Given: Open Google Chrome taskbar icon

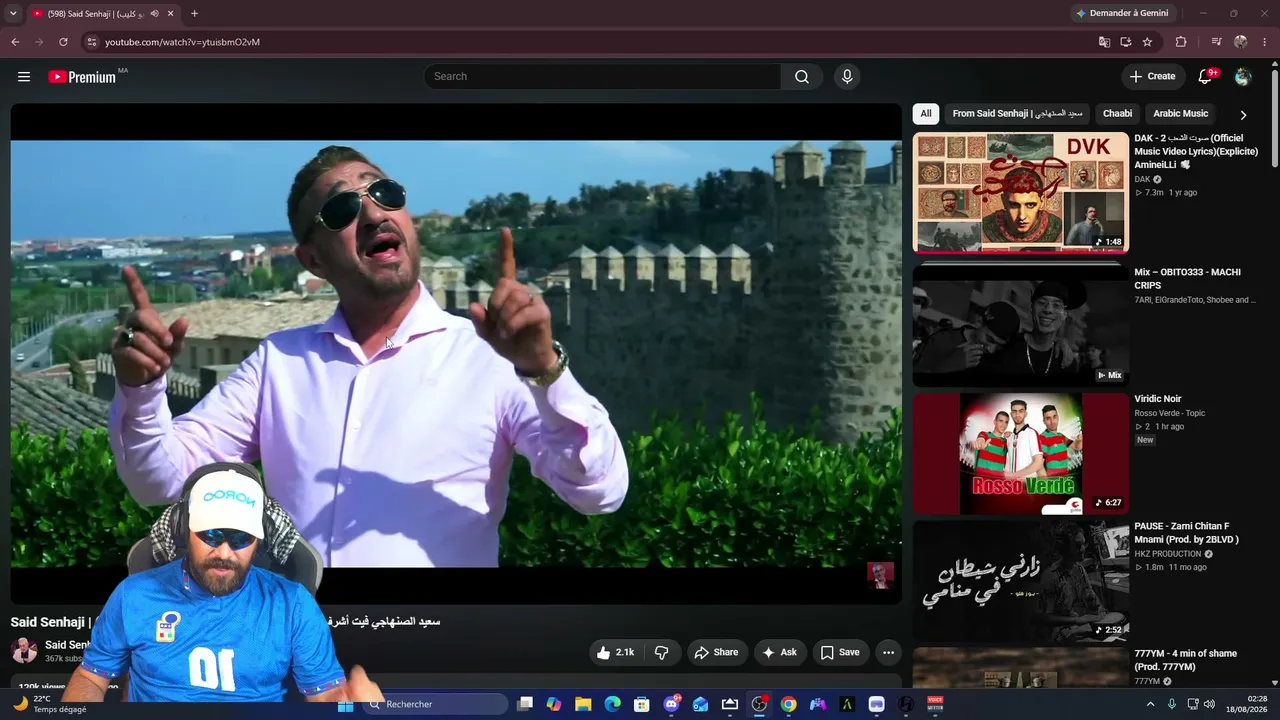Looking at the screenshot, I should click(x=789, y=705).
